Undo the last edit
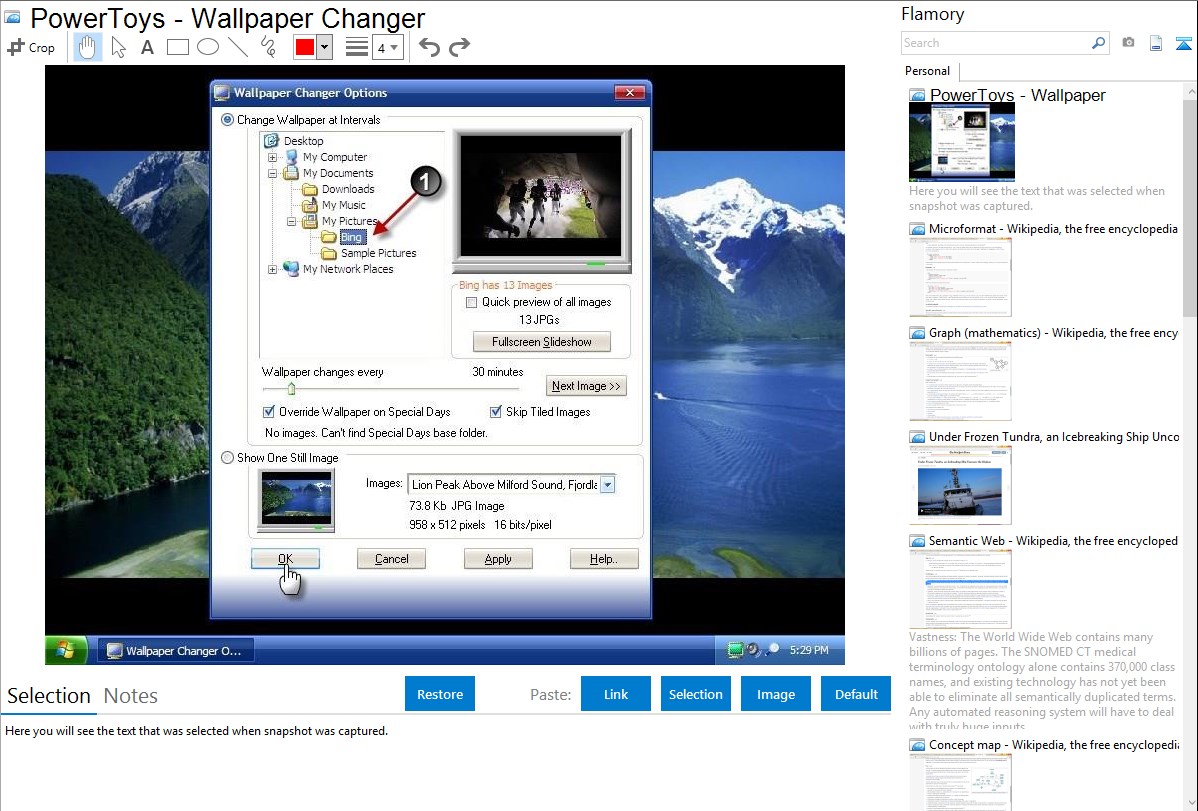Image resolution: width=1198 pixels, height=811 pixels. [429, 47]
